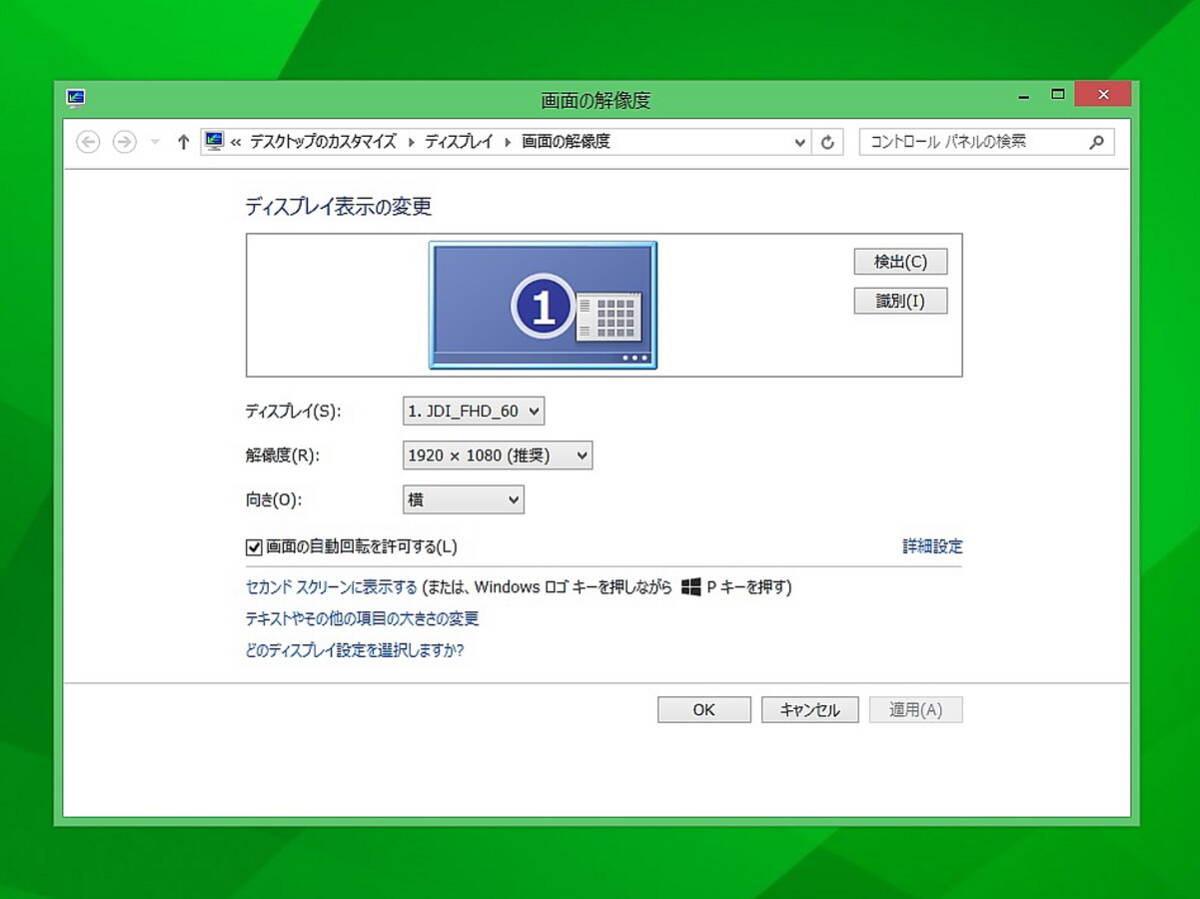Image resolution: width=1200 pixels, height=899 pixels.
Task: Minimize the 画面の解像度 window
Action: pos(1024,96)
